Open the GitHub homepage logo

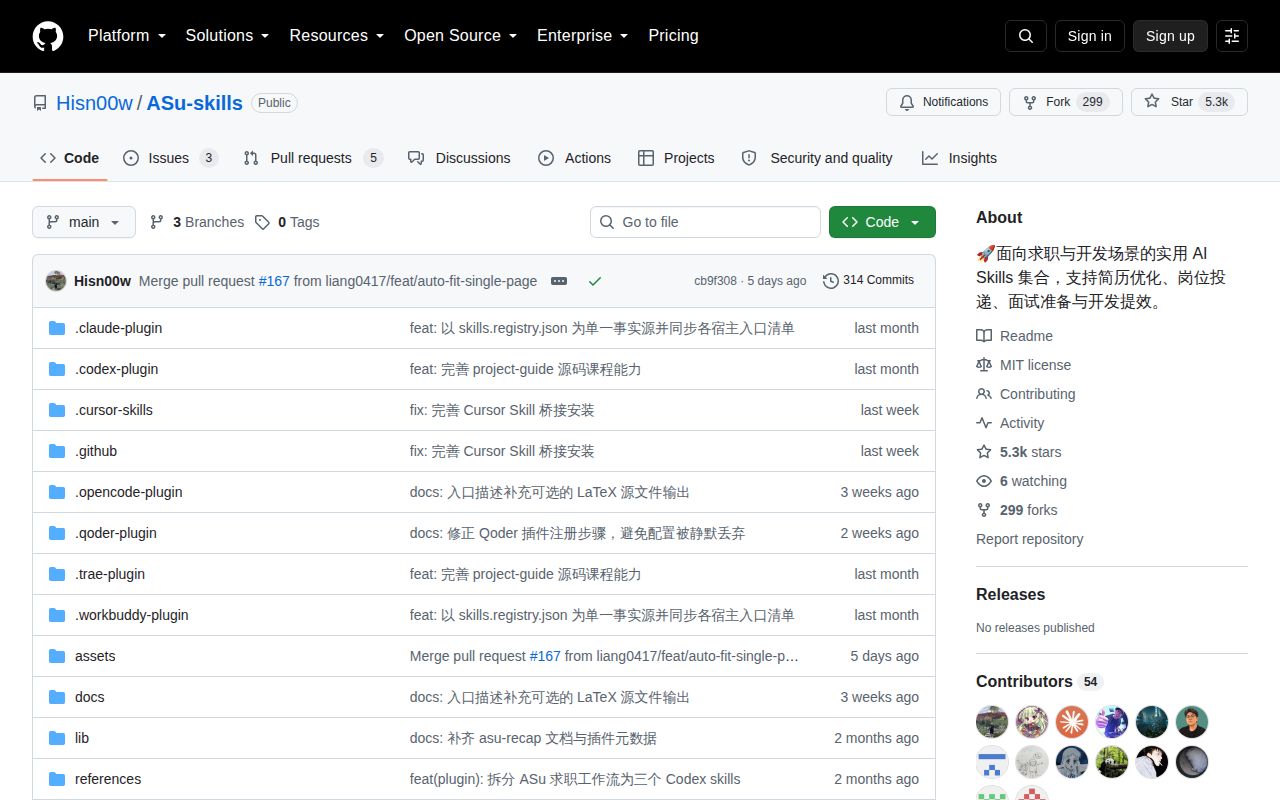[x=48, y=36]
